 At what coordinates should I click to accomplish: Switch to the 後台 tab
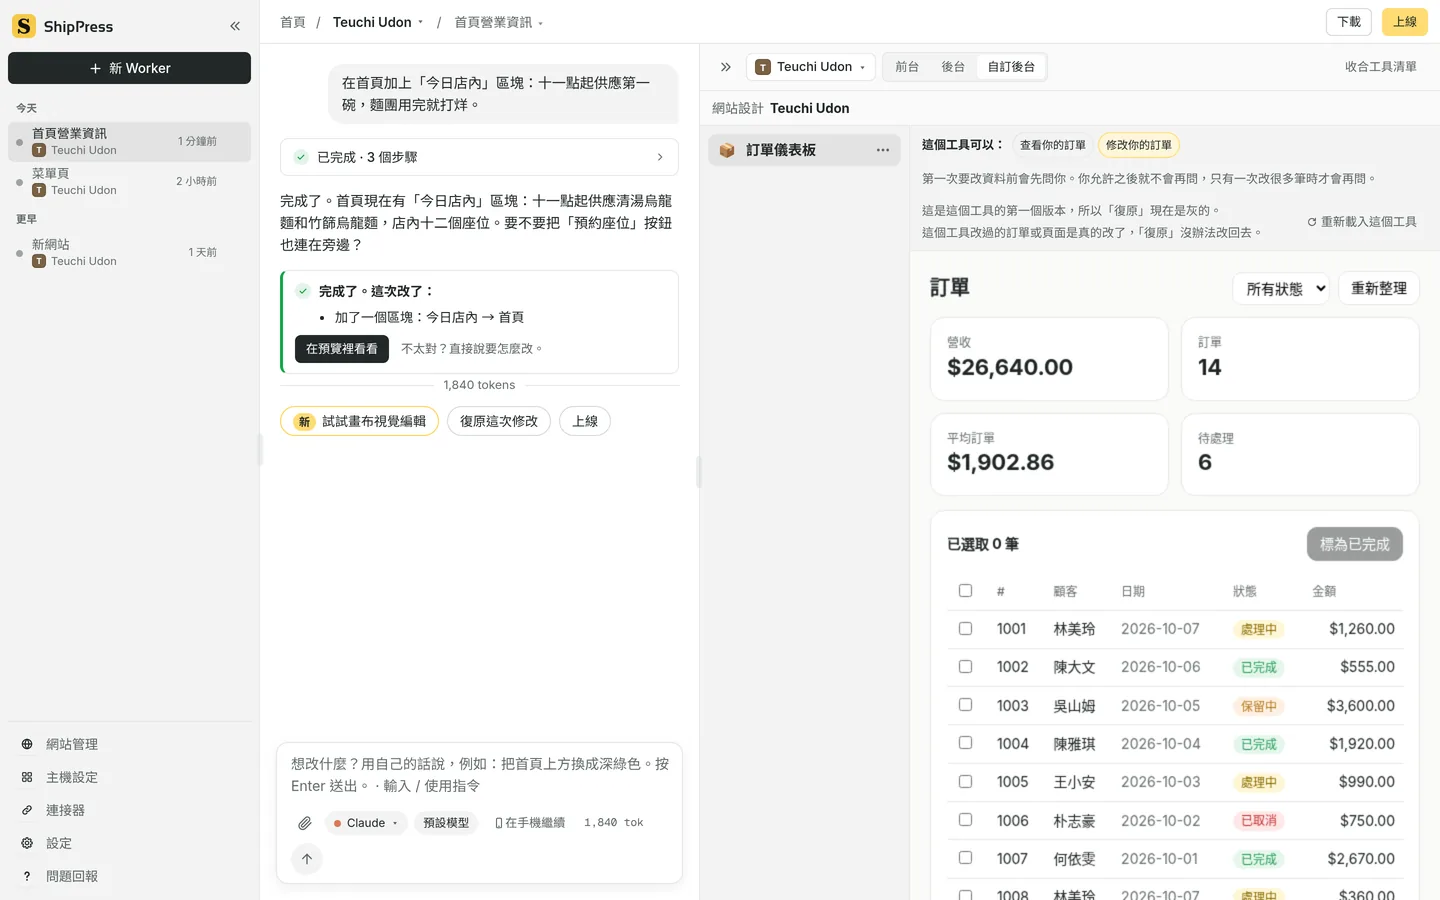[953, 67]
